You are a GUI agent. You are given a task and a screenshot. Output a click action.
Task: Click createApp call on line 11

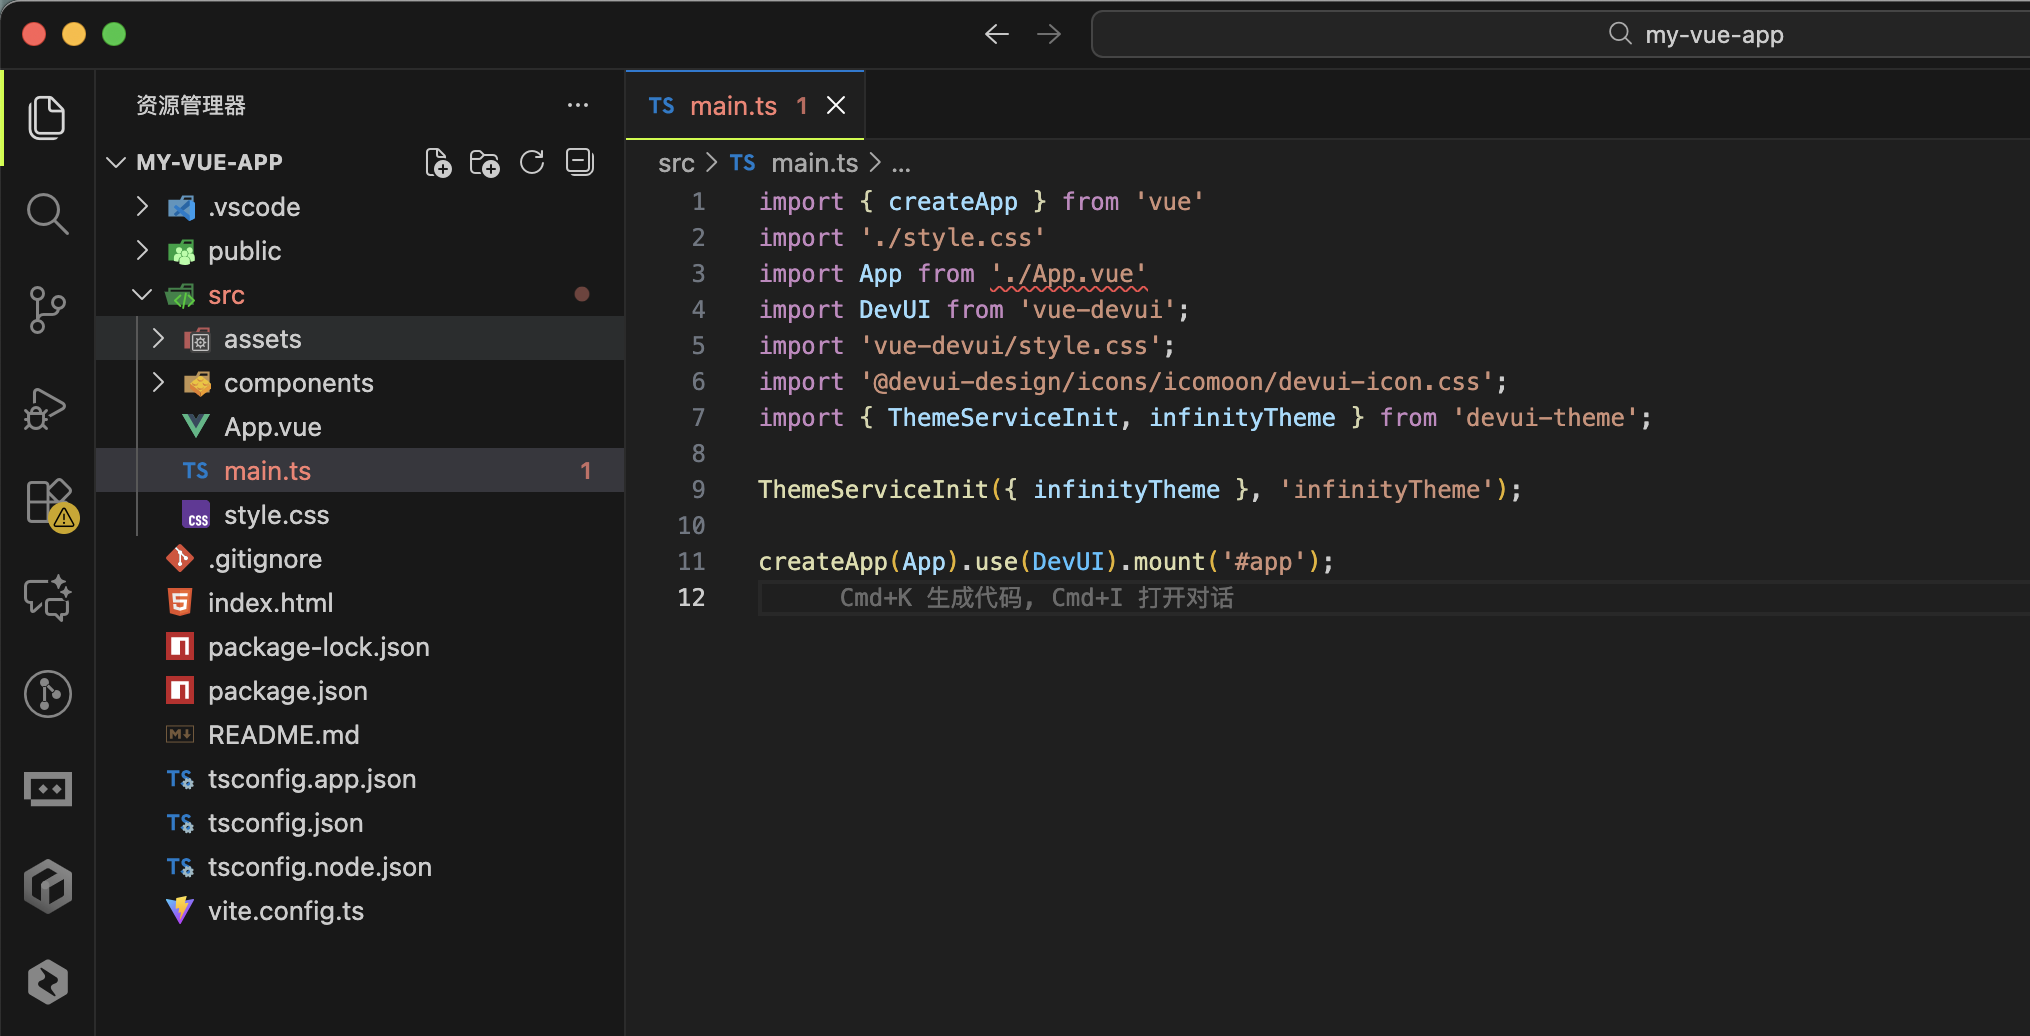[823, 561]
